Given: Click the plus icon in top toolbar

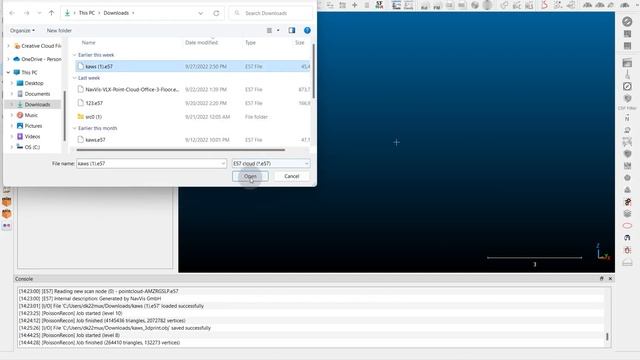Looking at the screenshot, I should [354, 5].
